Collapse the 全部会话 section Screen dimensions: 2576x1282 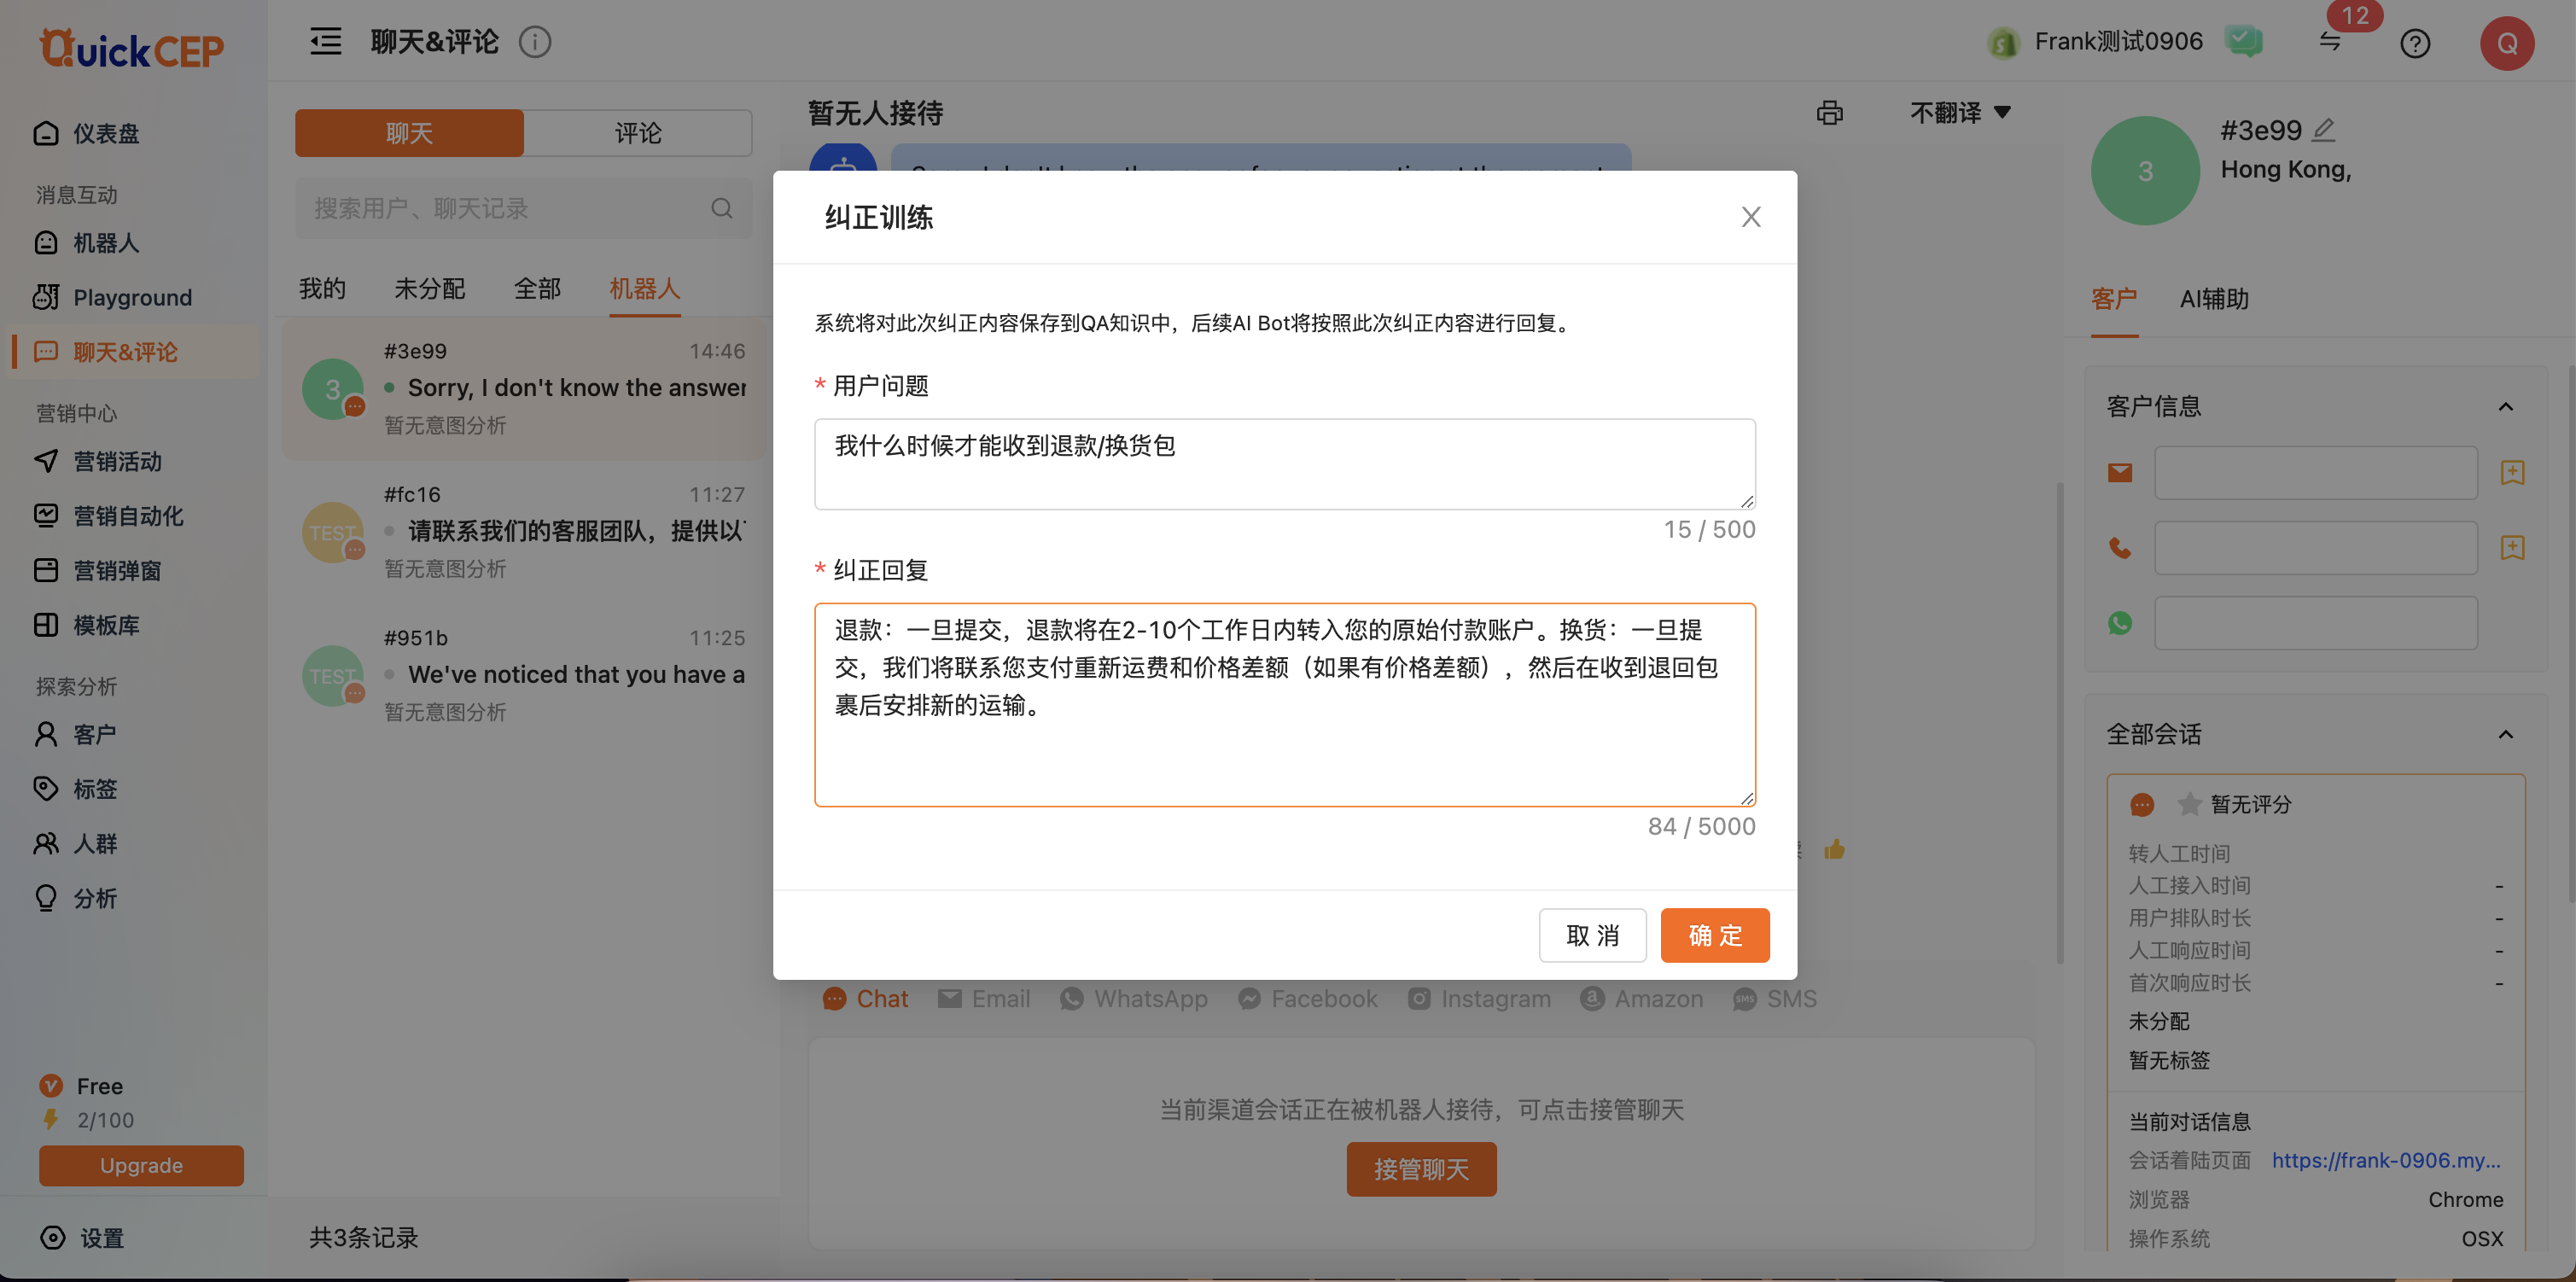2505,734
